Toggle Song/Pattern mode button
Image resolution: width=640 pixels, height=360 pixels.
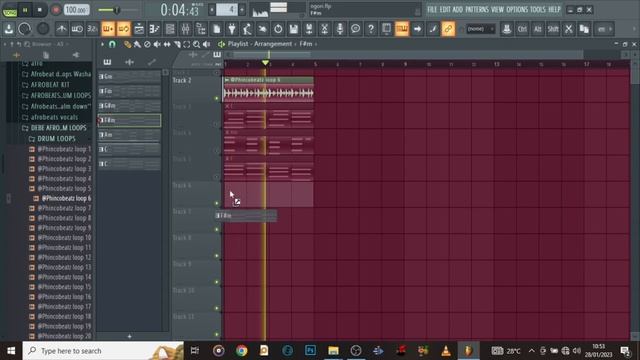9,10
